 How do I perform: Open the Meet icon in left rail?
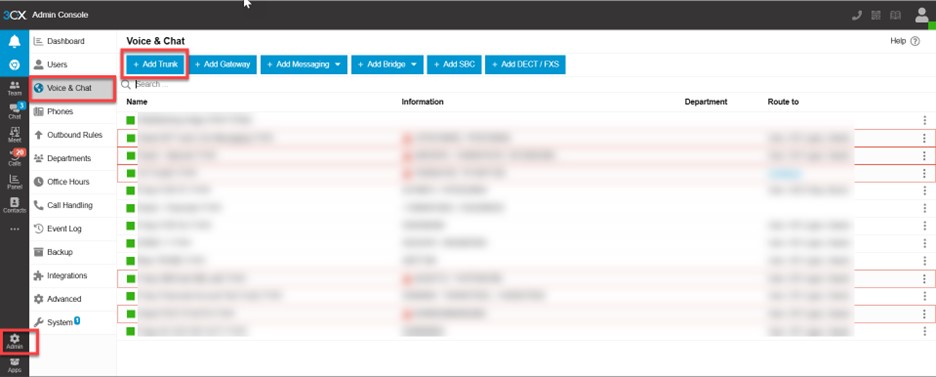(x=14, y=134)
